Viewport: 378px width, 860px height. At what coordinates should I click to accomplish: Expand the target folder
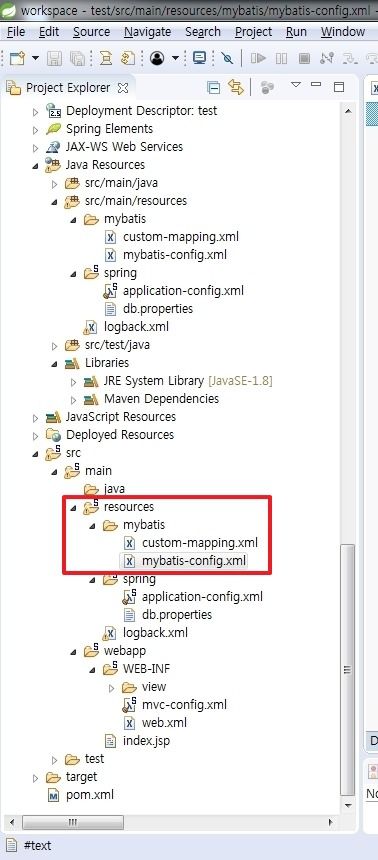(x=36, y=778)
